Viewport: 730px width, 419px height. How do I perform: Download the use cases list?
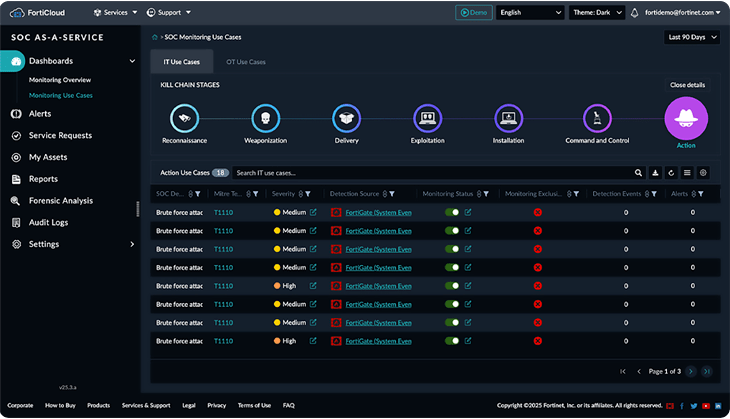pos(655,173)
